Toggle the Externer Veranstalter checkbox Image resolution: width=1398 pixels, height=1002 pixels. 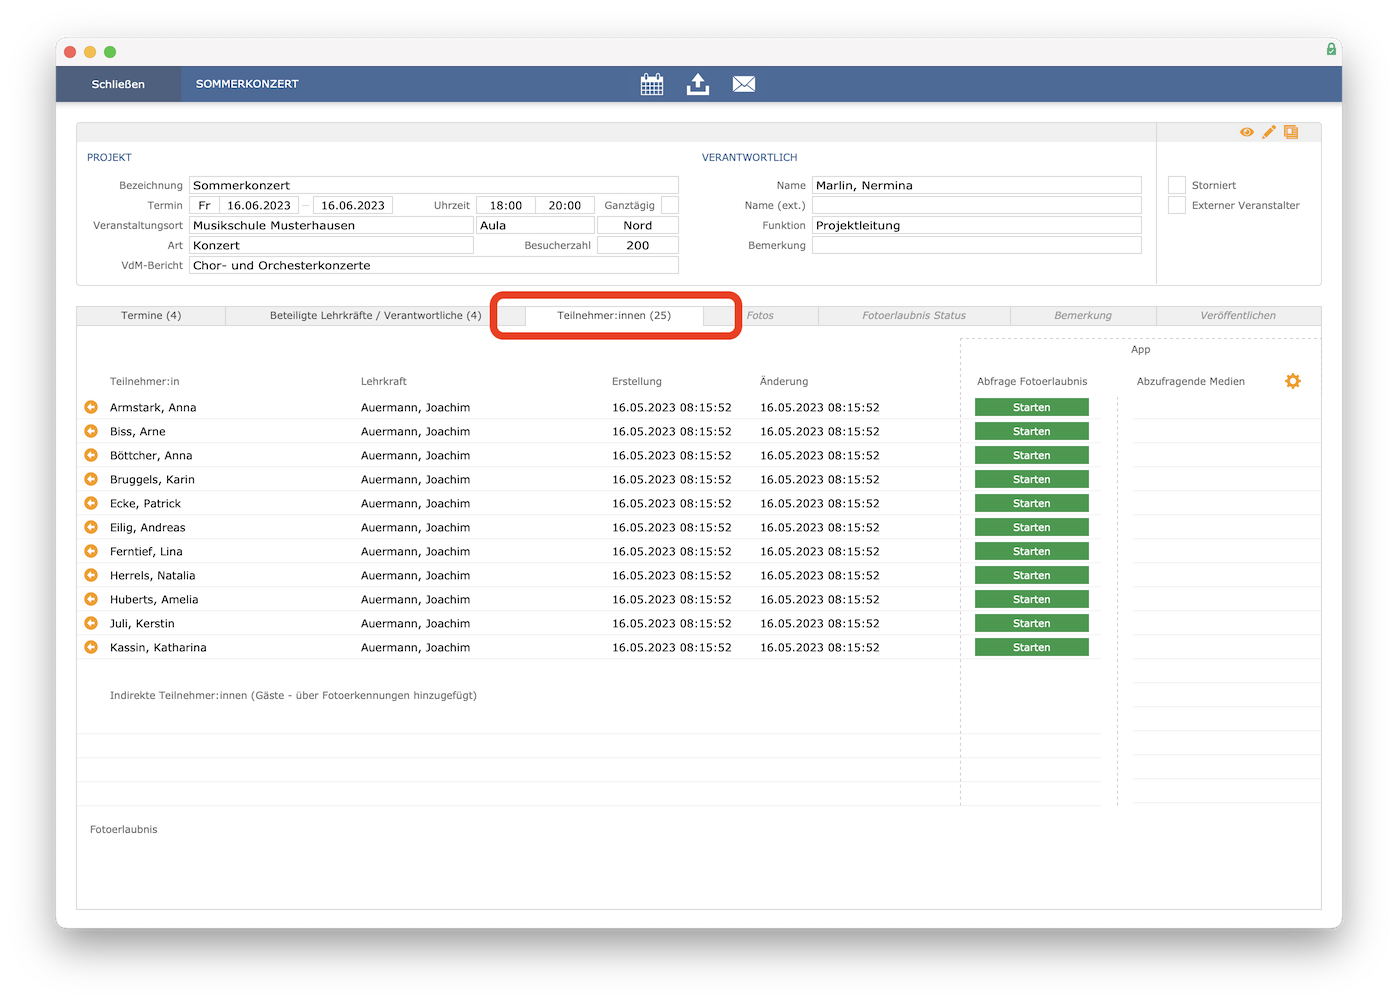(x=1177, y=205)
